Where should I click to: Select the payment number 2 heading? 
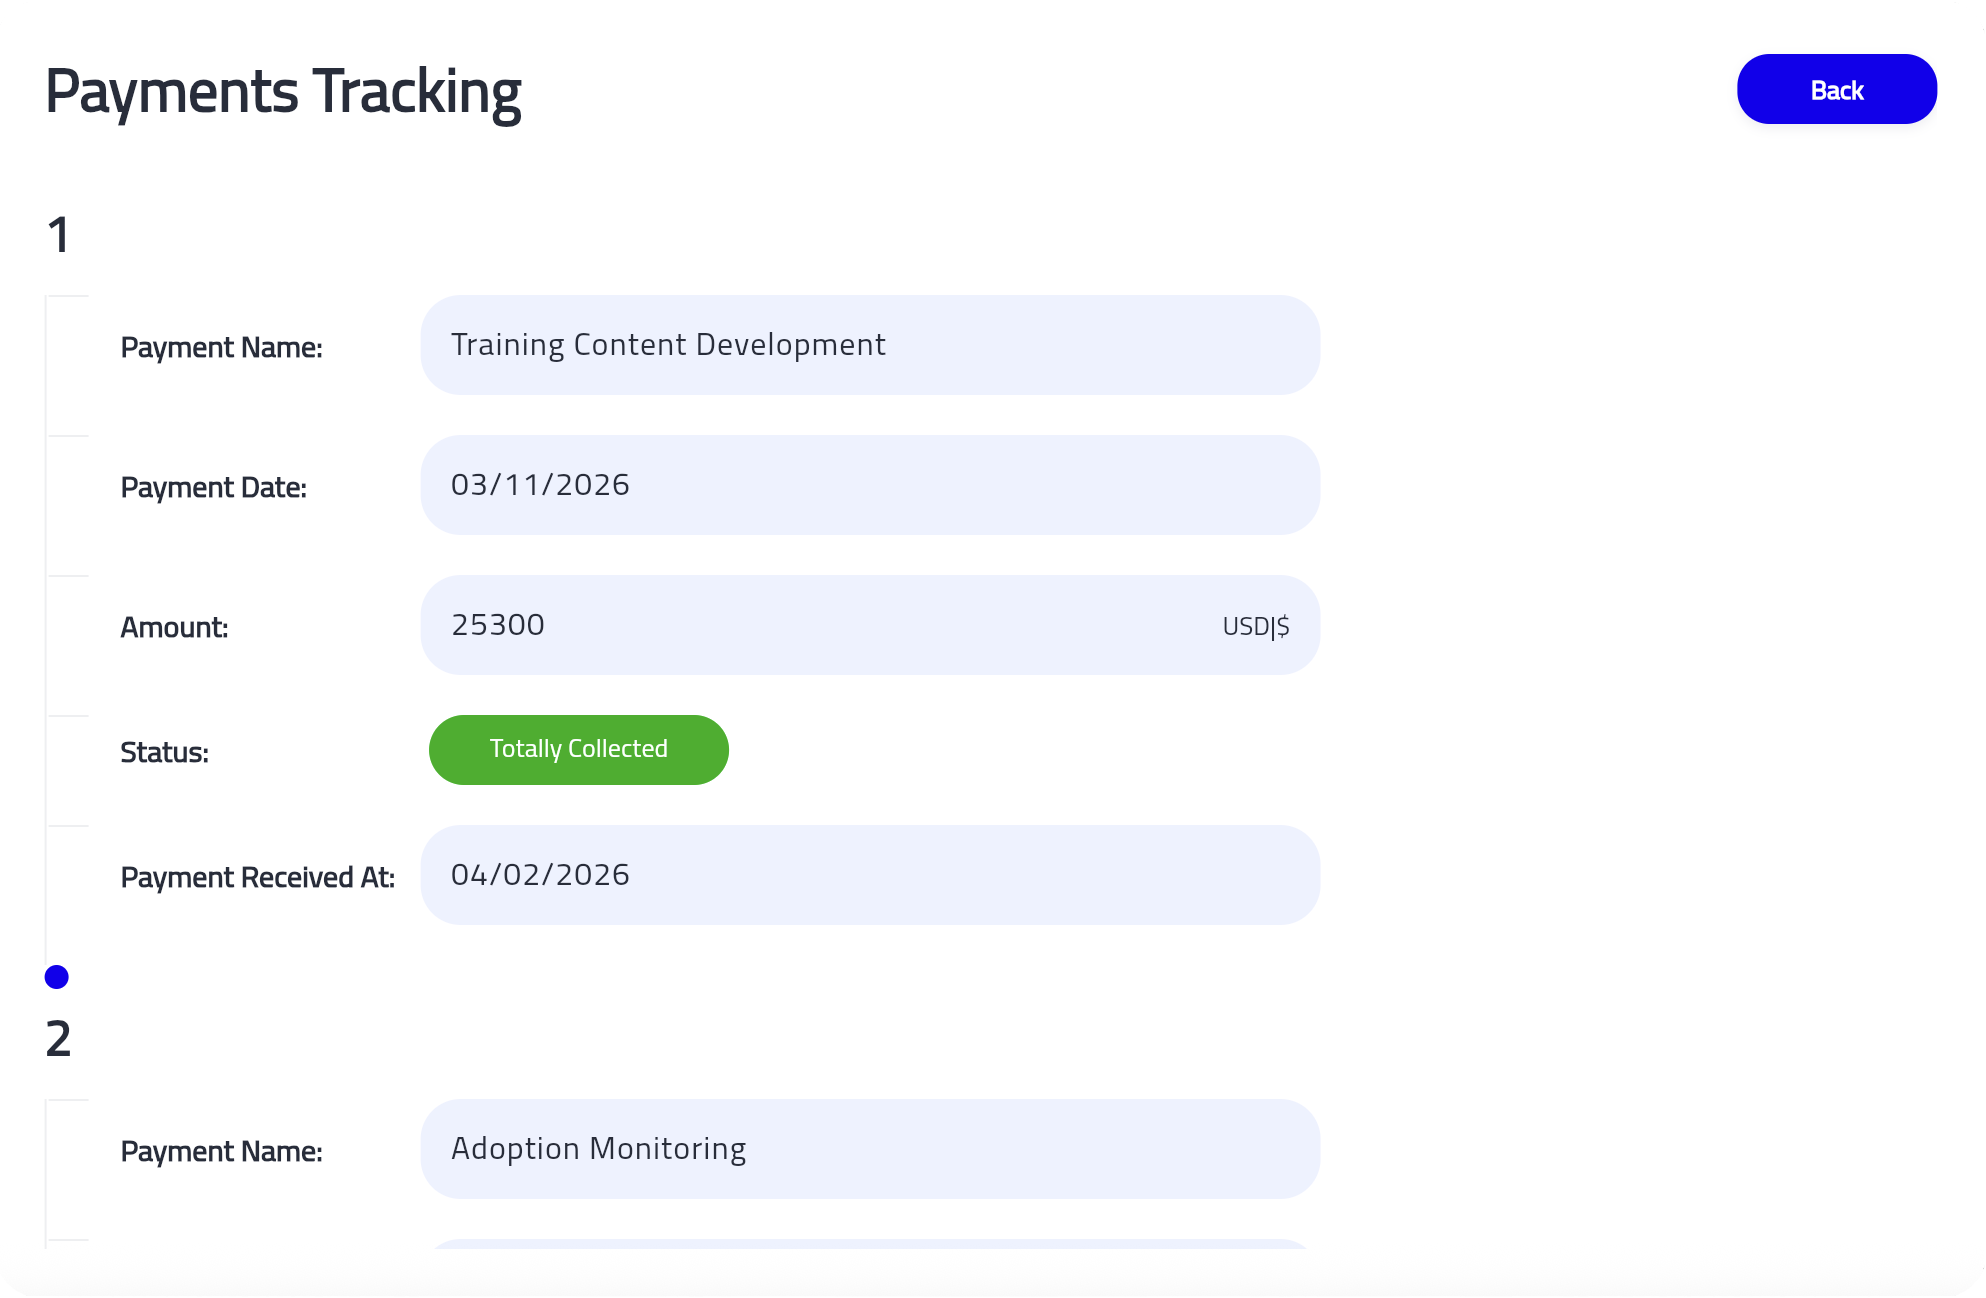58,1039
